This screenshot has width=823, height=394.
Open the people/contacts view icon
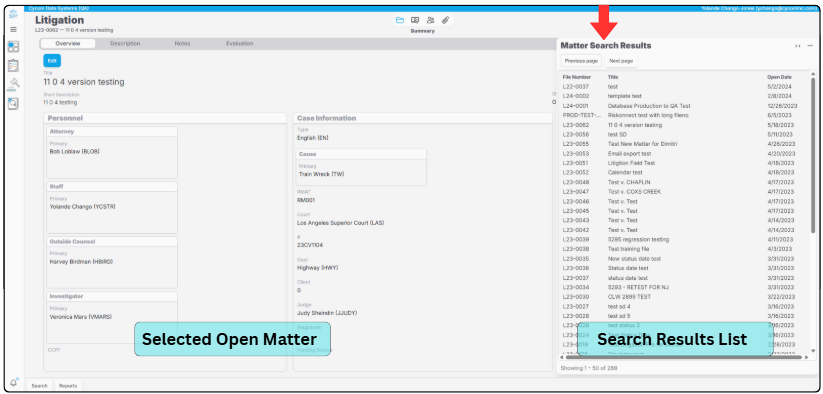pos(430,20)
